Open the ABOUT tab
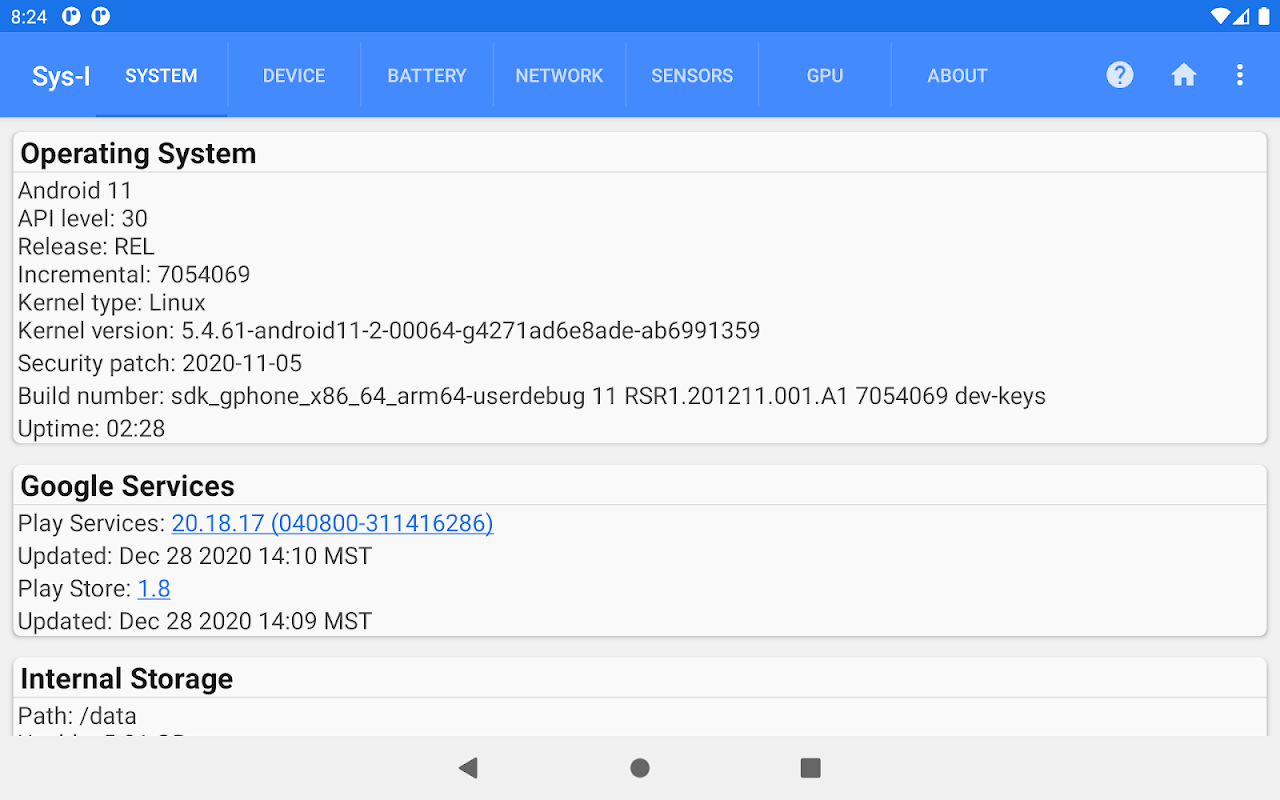 [x=957, y=76]
